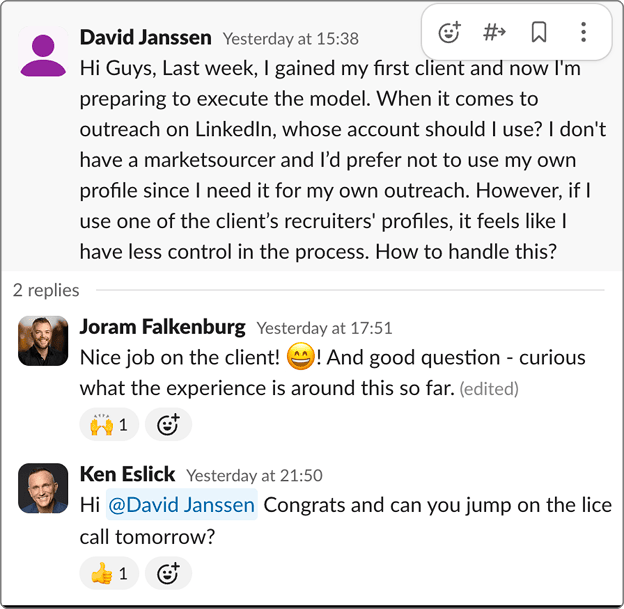624x609 pixels.
Task: Toggle raised hands reaction on Joram's reply
Action: (x=109, y=425)
